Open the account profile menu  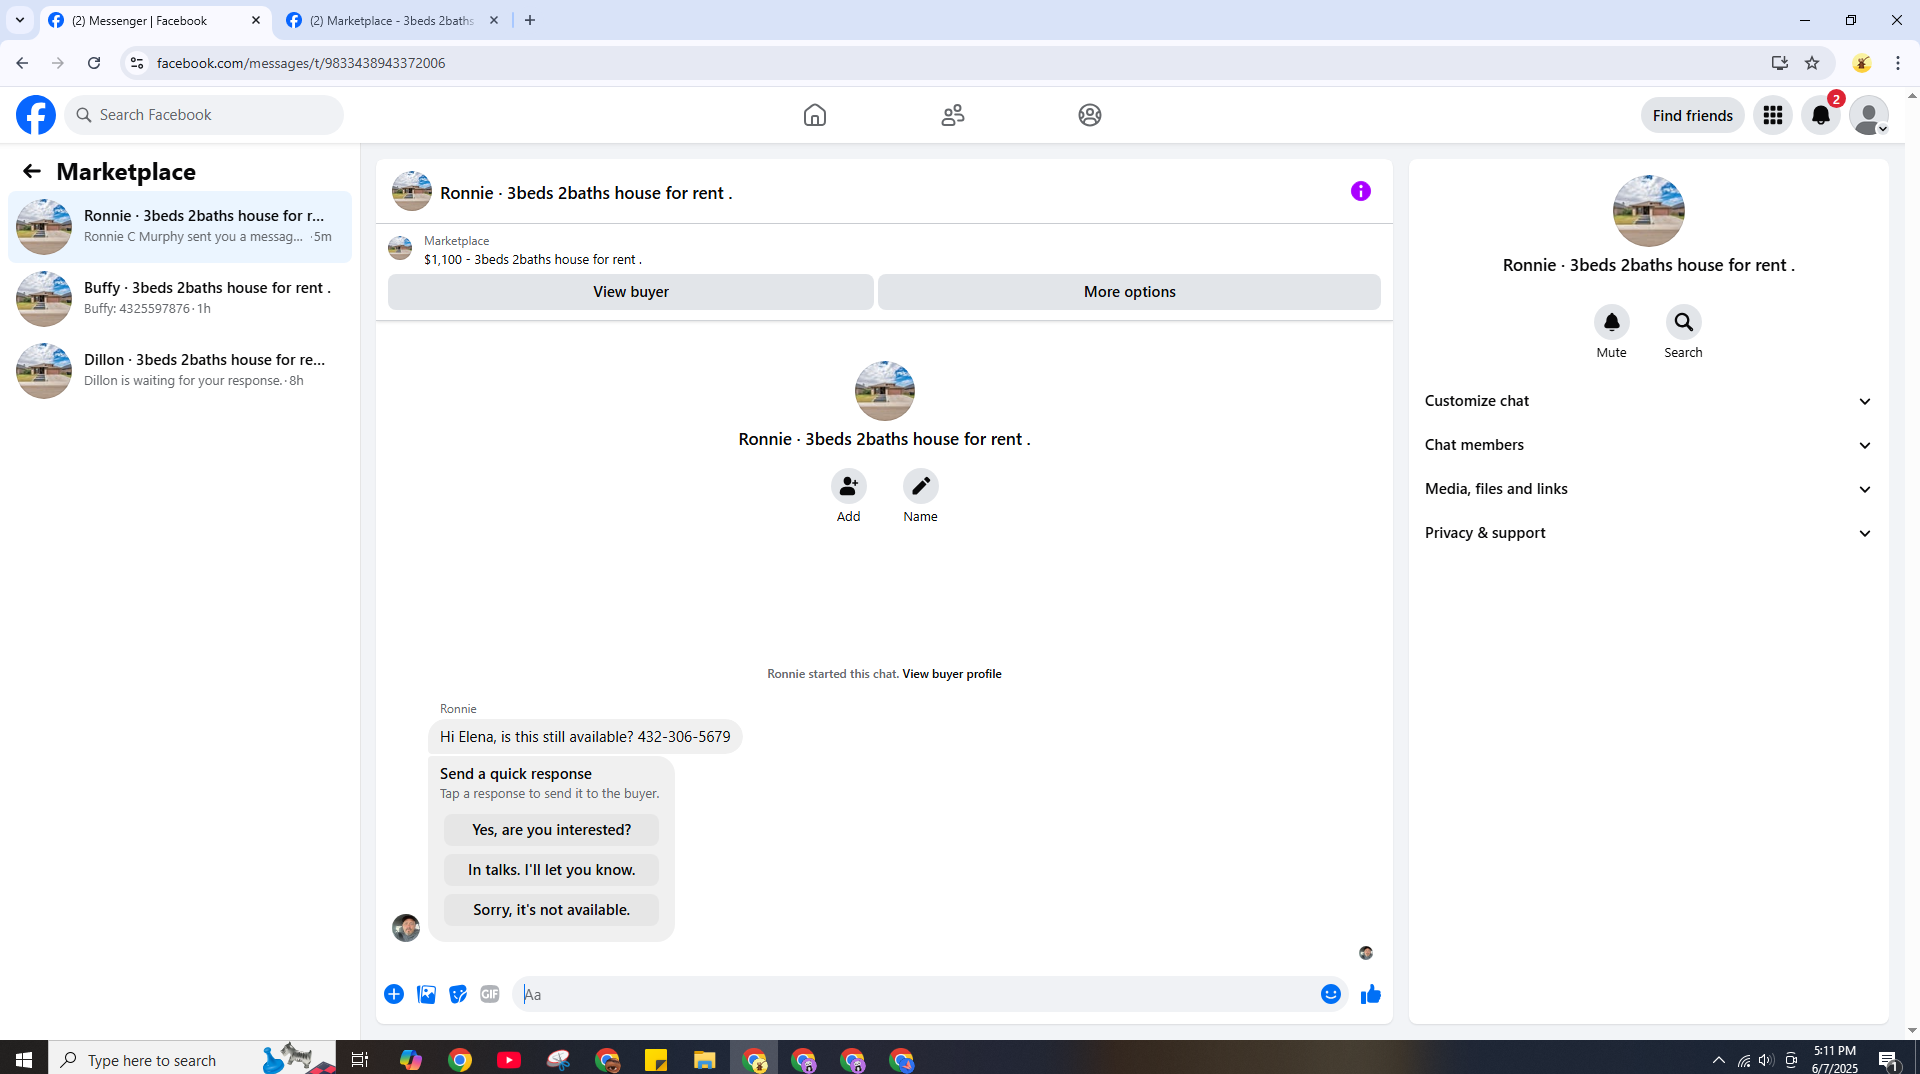tap(1869, 115)
